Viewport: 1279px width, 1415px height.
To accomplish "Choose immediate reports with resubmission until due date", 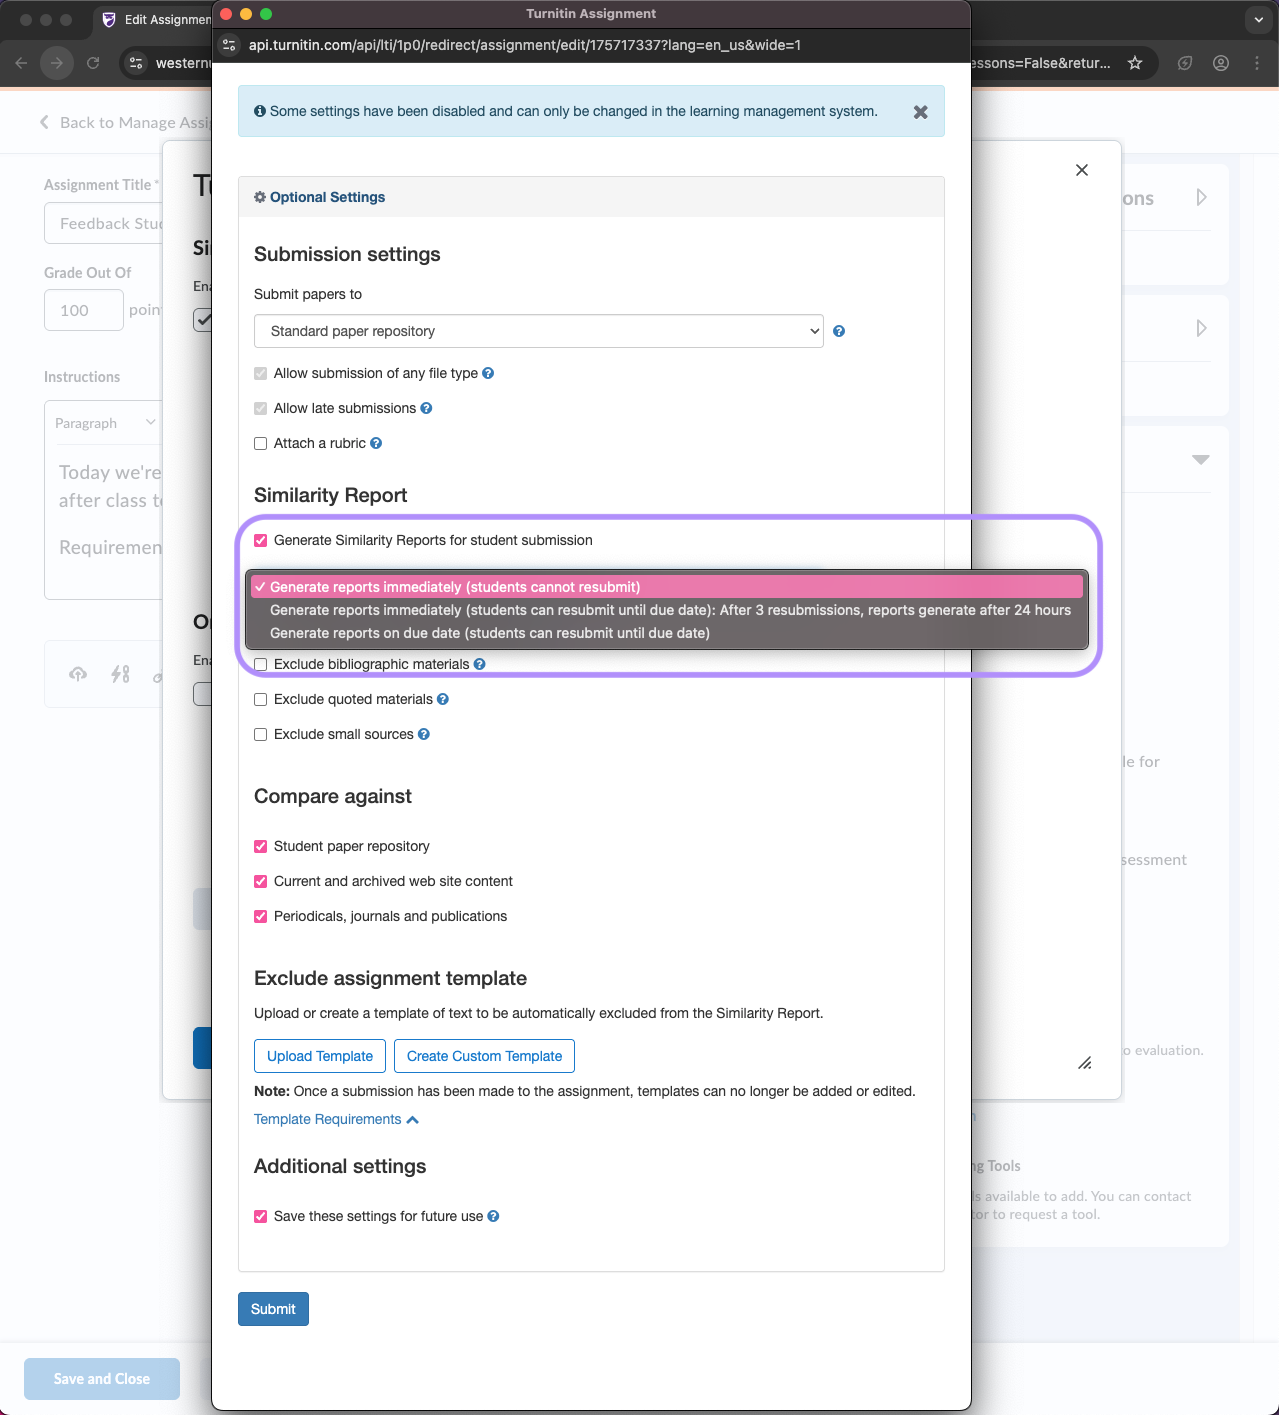I will 669,610.
